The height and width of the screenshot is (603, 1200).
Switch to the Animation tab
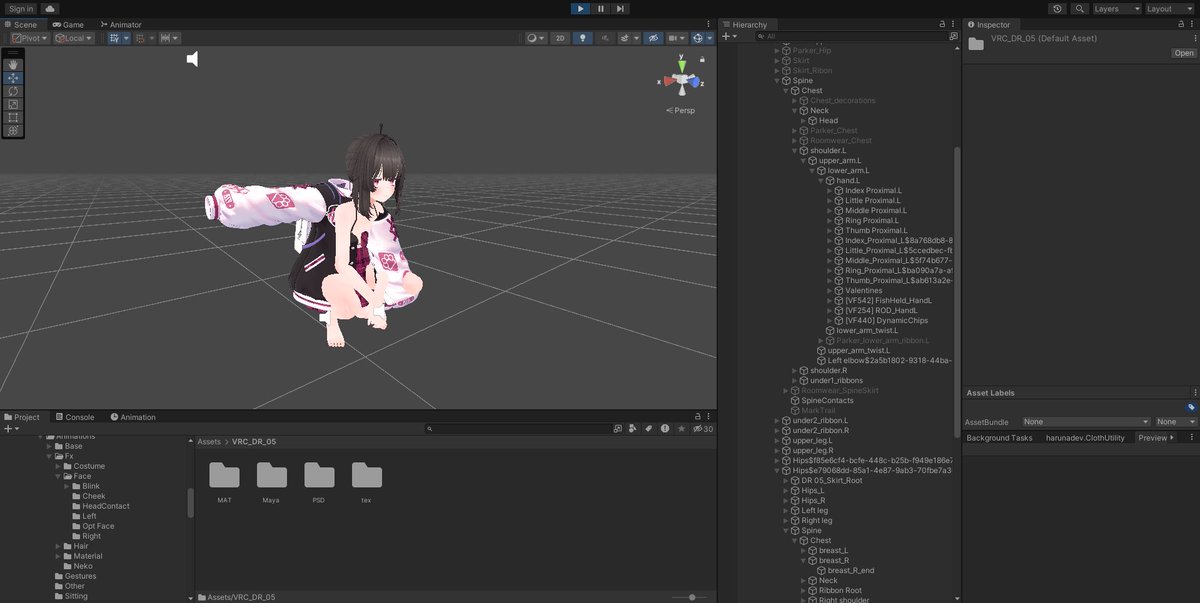[132, 417]
